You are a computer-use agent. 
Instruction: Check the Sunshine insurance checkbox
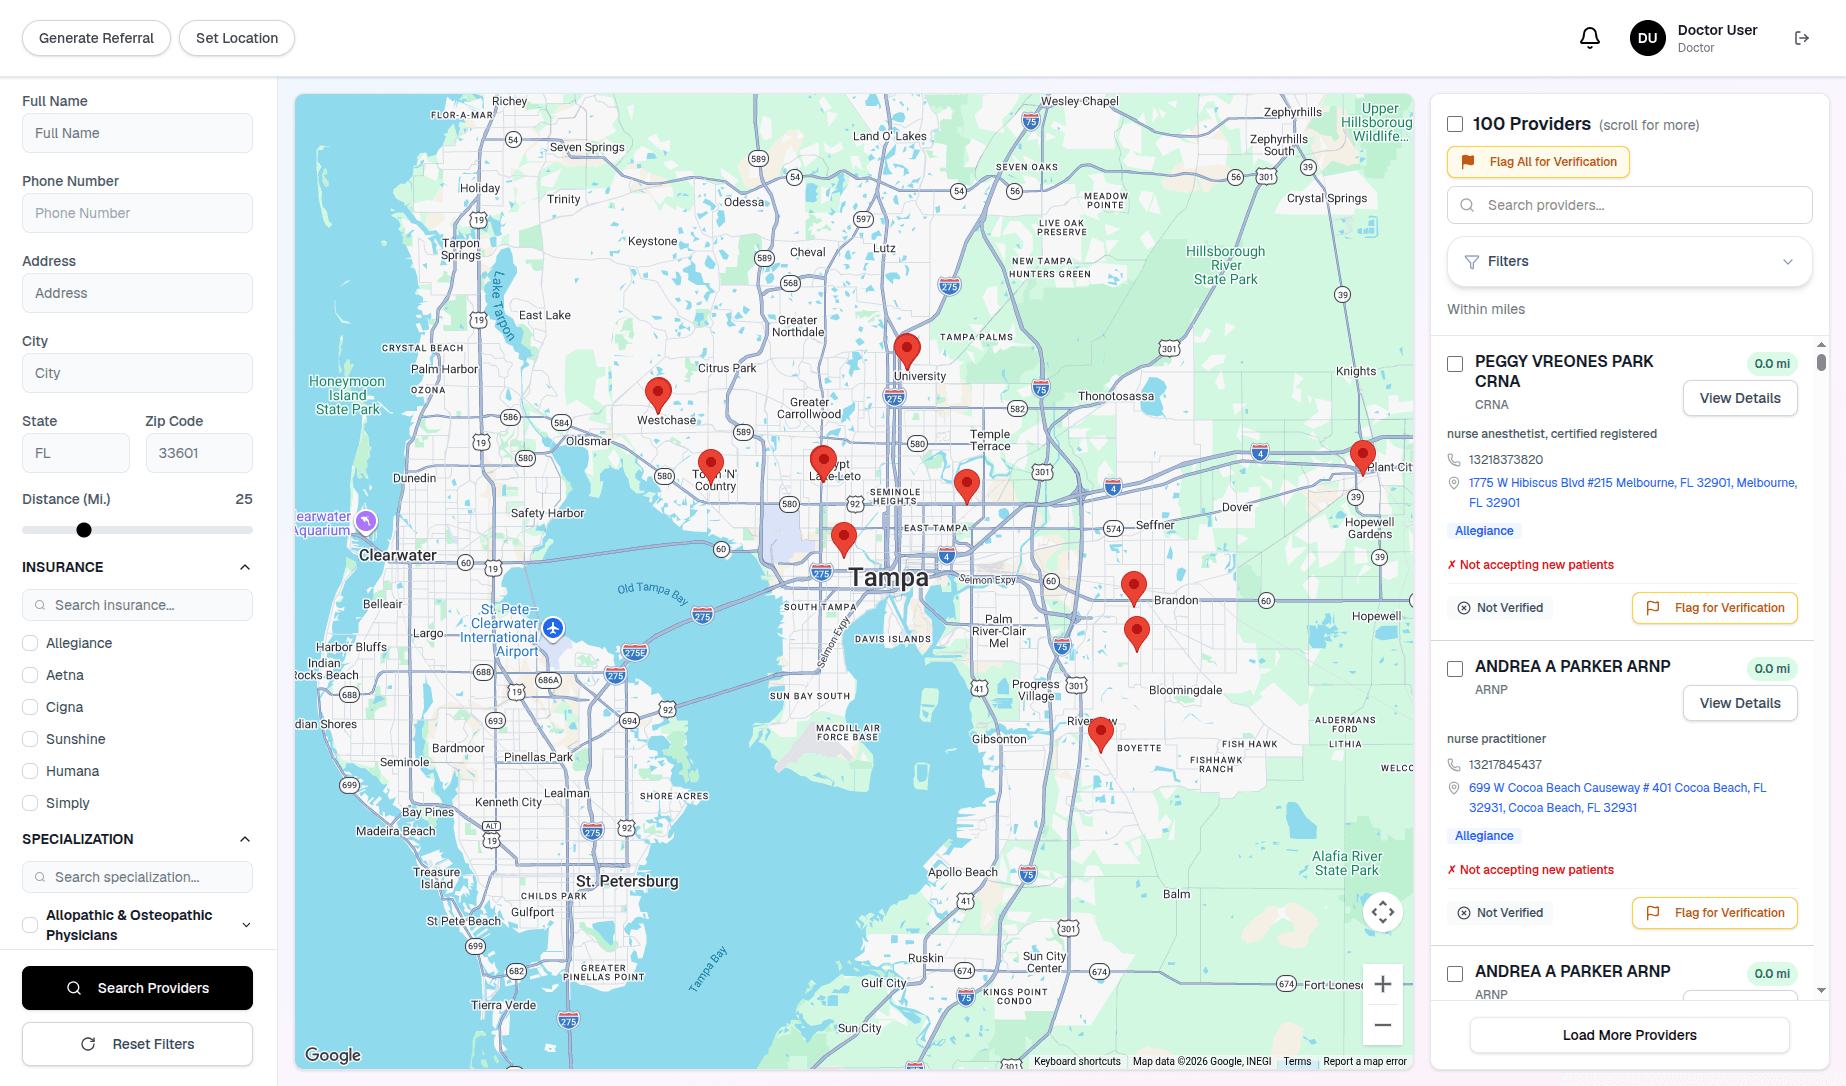[30, 739]
